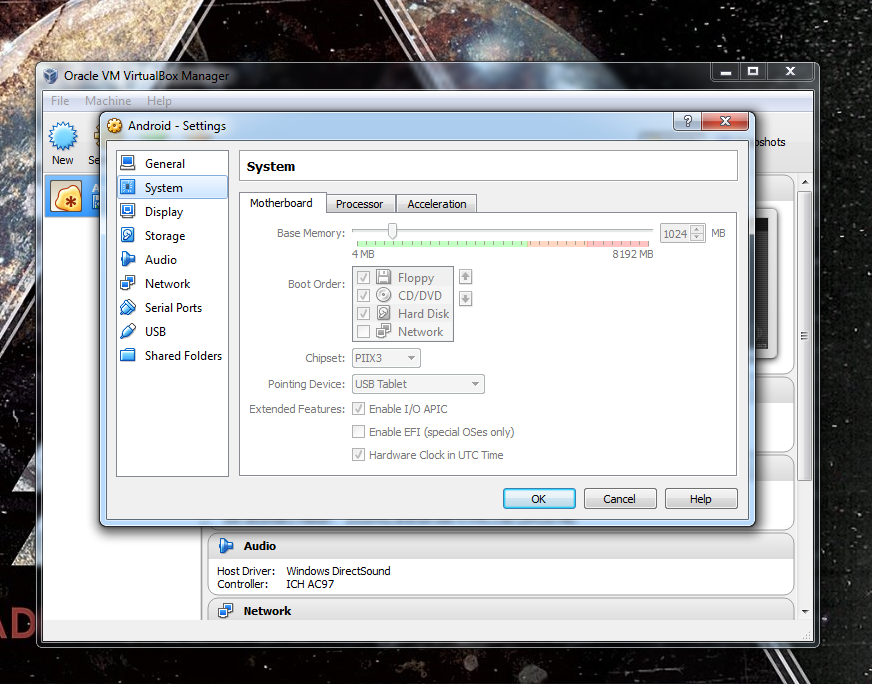
Task: Click the Manager details scrollbar up arrow
Action: pos(805,182)
